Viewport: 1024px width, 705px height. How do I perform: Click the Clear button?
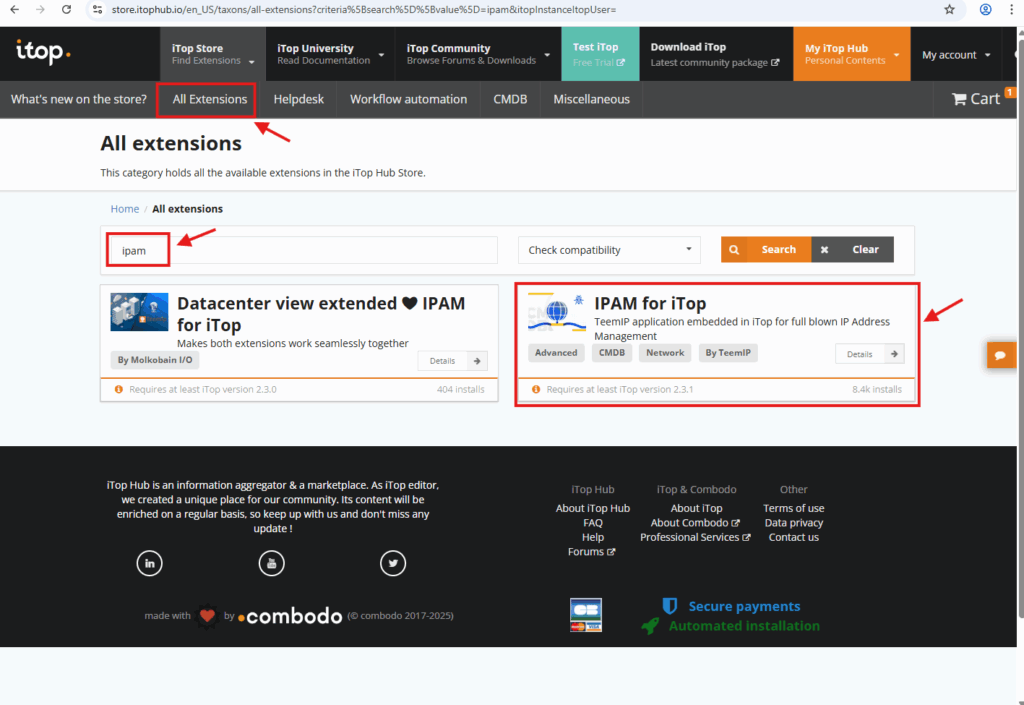click(x=853, y=250)
